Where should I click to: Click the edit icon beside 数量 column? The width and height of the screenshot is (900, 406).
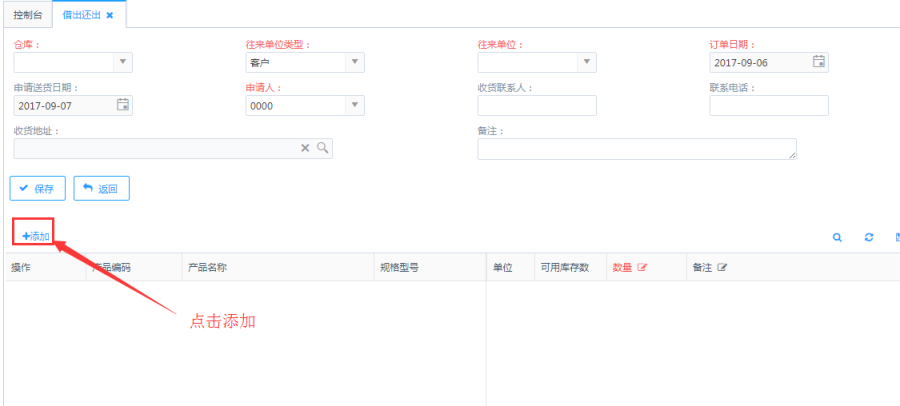pos(643,268)
